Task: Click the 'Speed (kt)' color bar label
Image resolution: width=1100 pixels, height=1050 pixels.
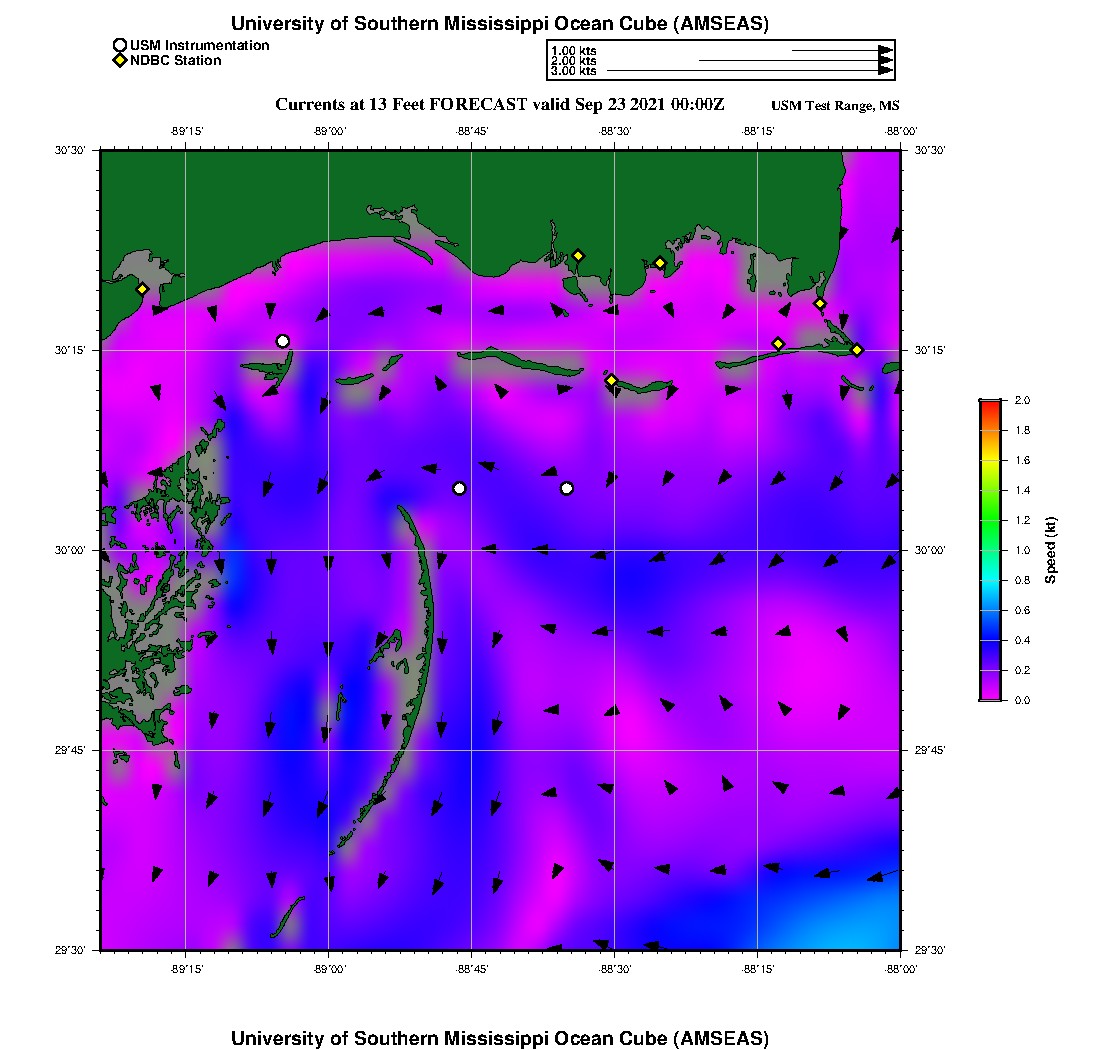Action: tap(1051, 550)
